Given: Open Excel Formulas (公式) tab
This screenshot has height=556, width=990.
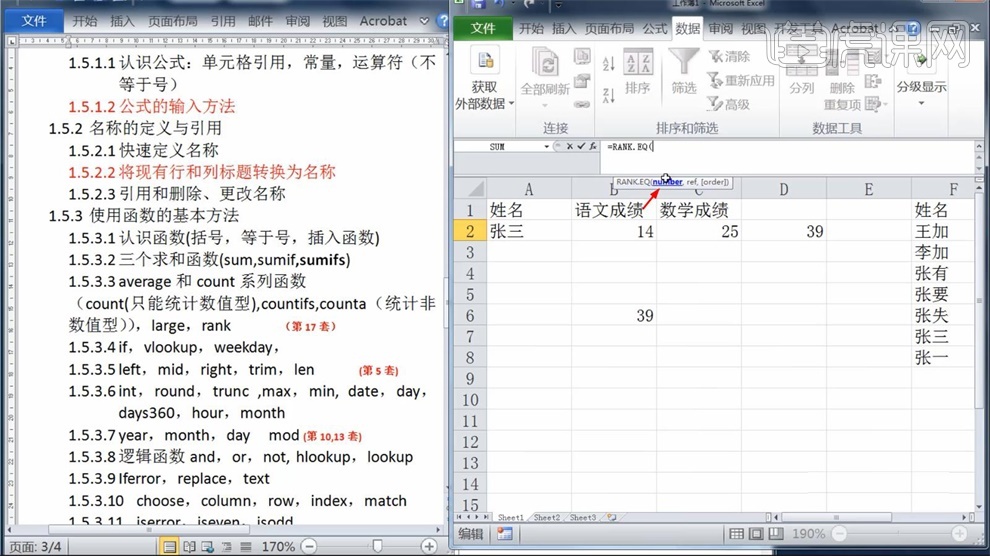Looking at the screenshot, I should pyautogui.click(x=655, y=28).
